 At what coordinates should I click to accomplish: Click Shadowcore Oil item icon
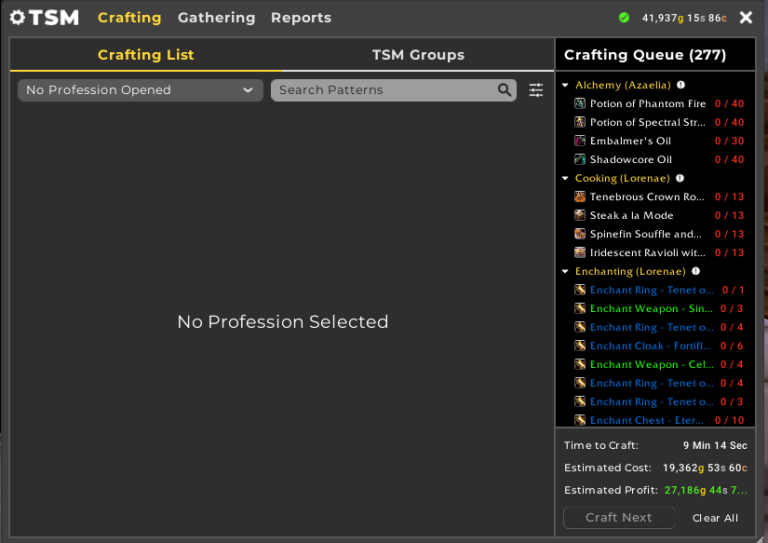(579, 159)
